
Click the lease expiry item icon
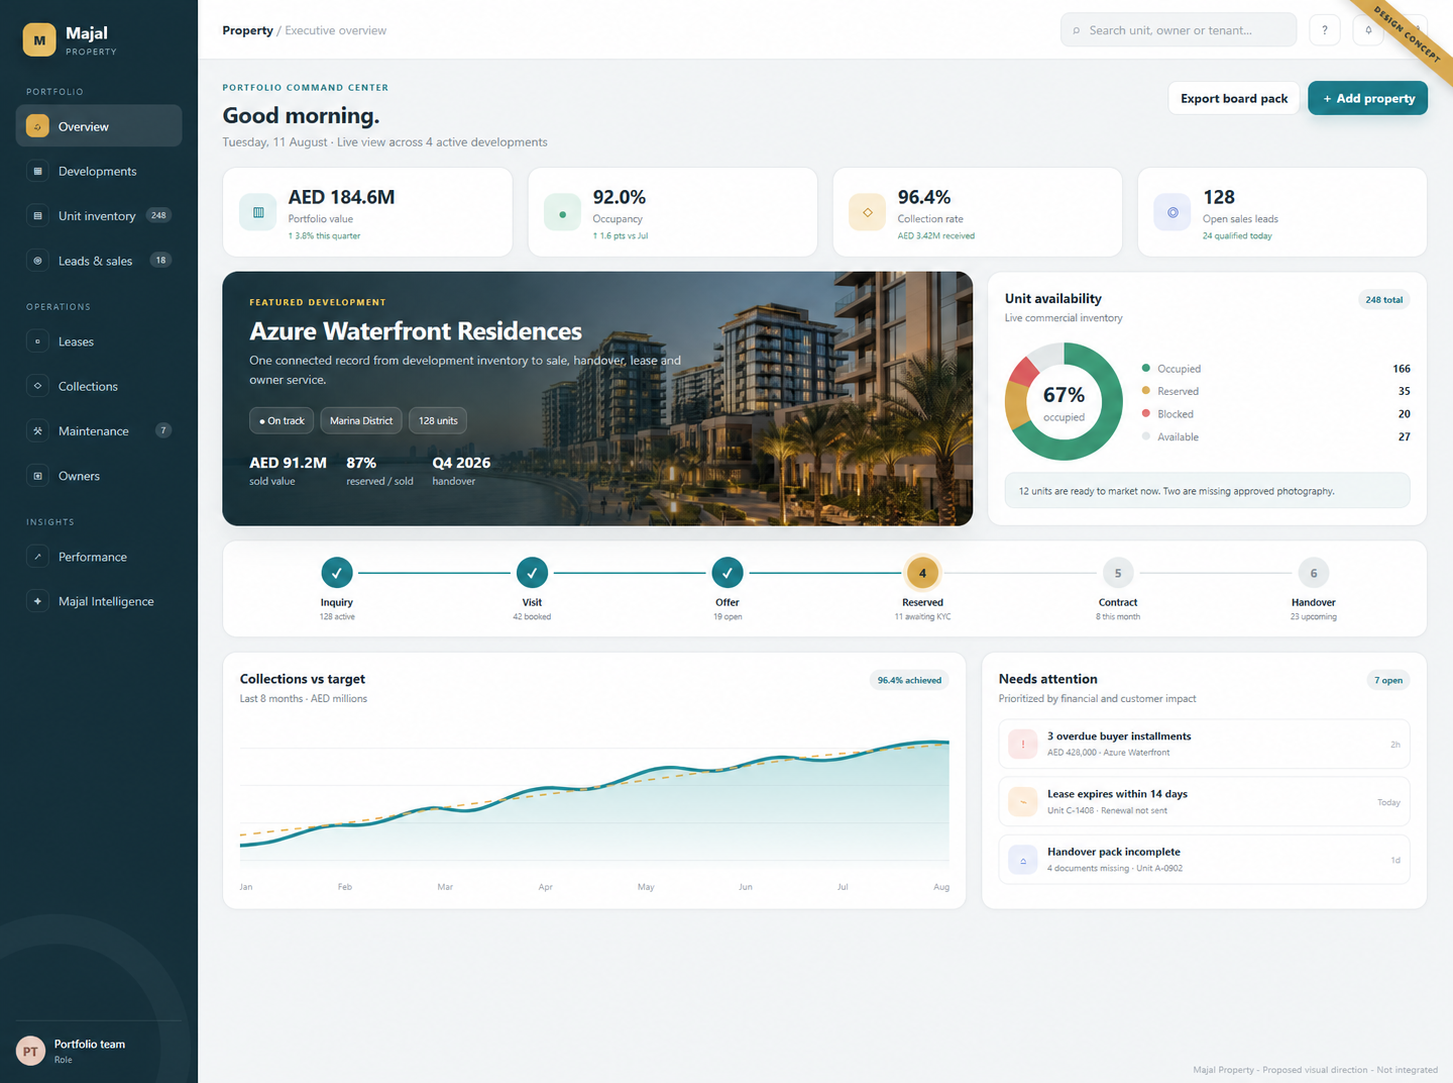pyautogui.click(x=1022, y=802)
